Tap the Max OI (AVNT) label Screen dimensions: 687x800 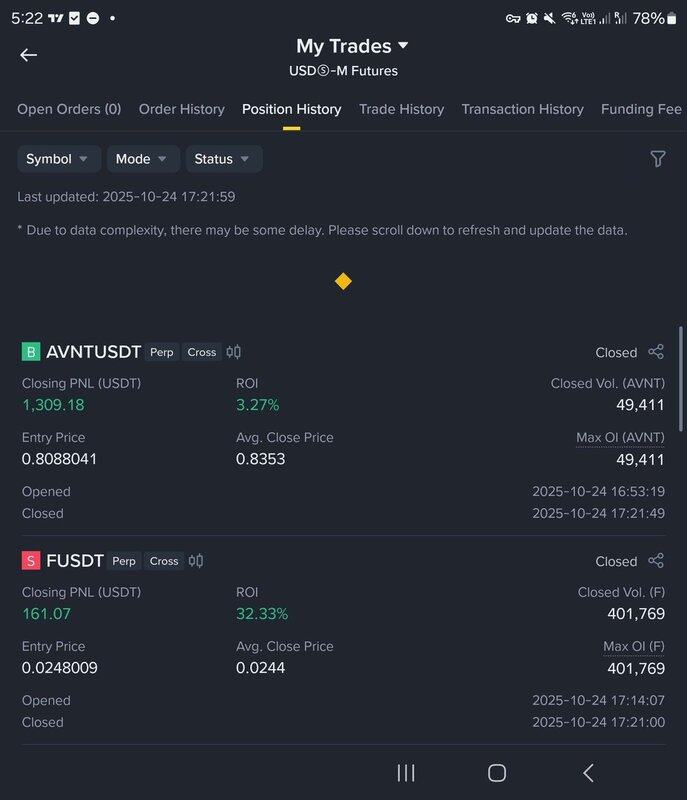pyautogui.click(x=620, y=438)
